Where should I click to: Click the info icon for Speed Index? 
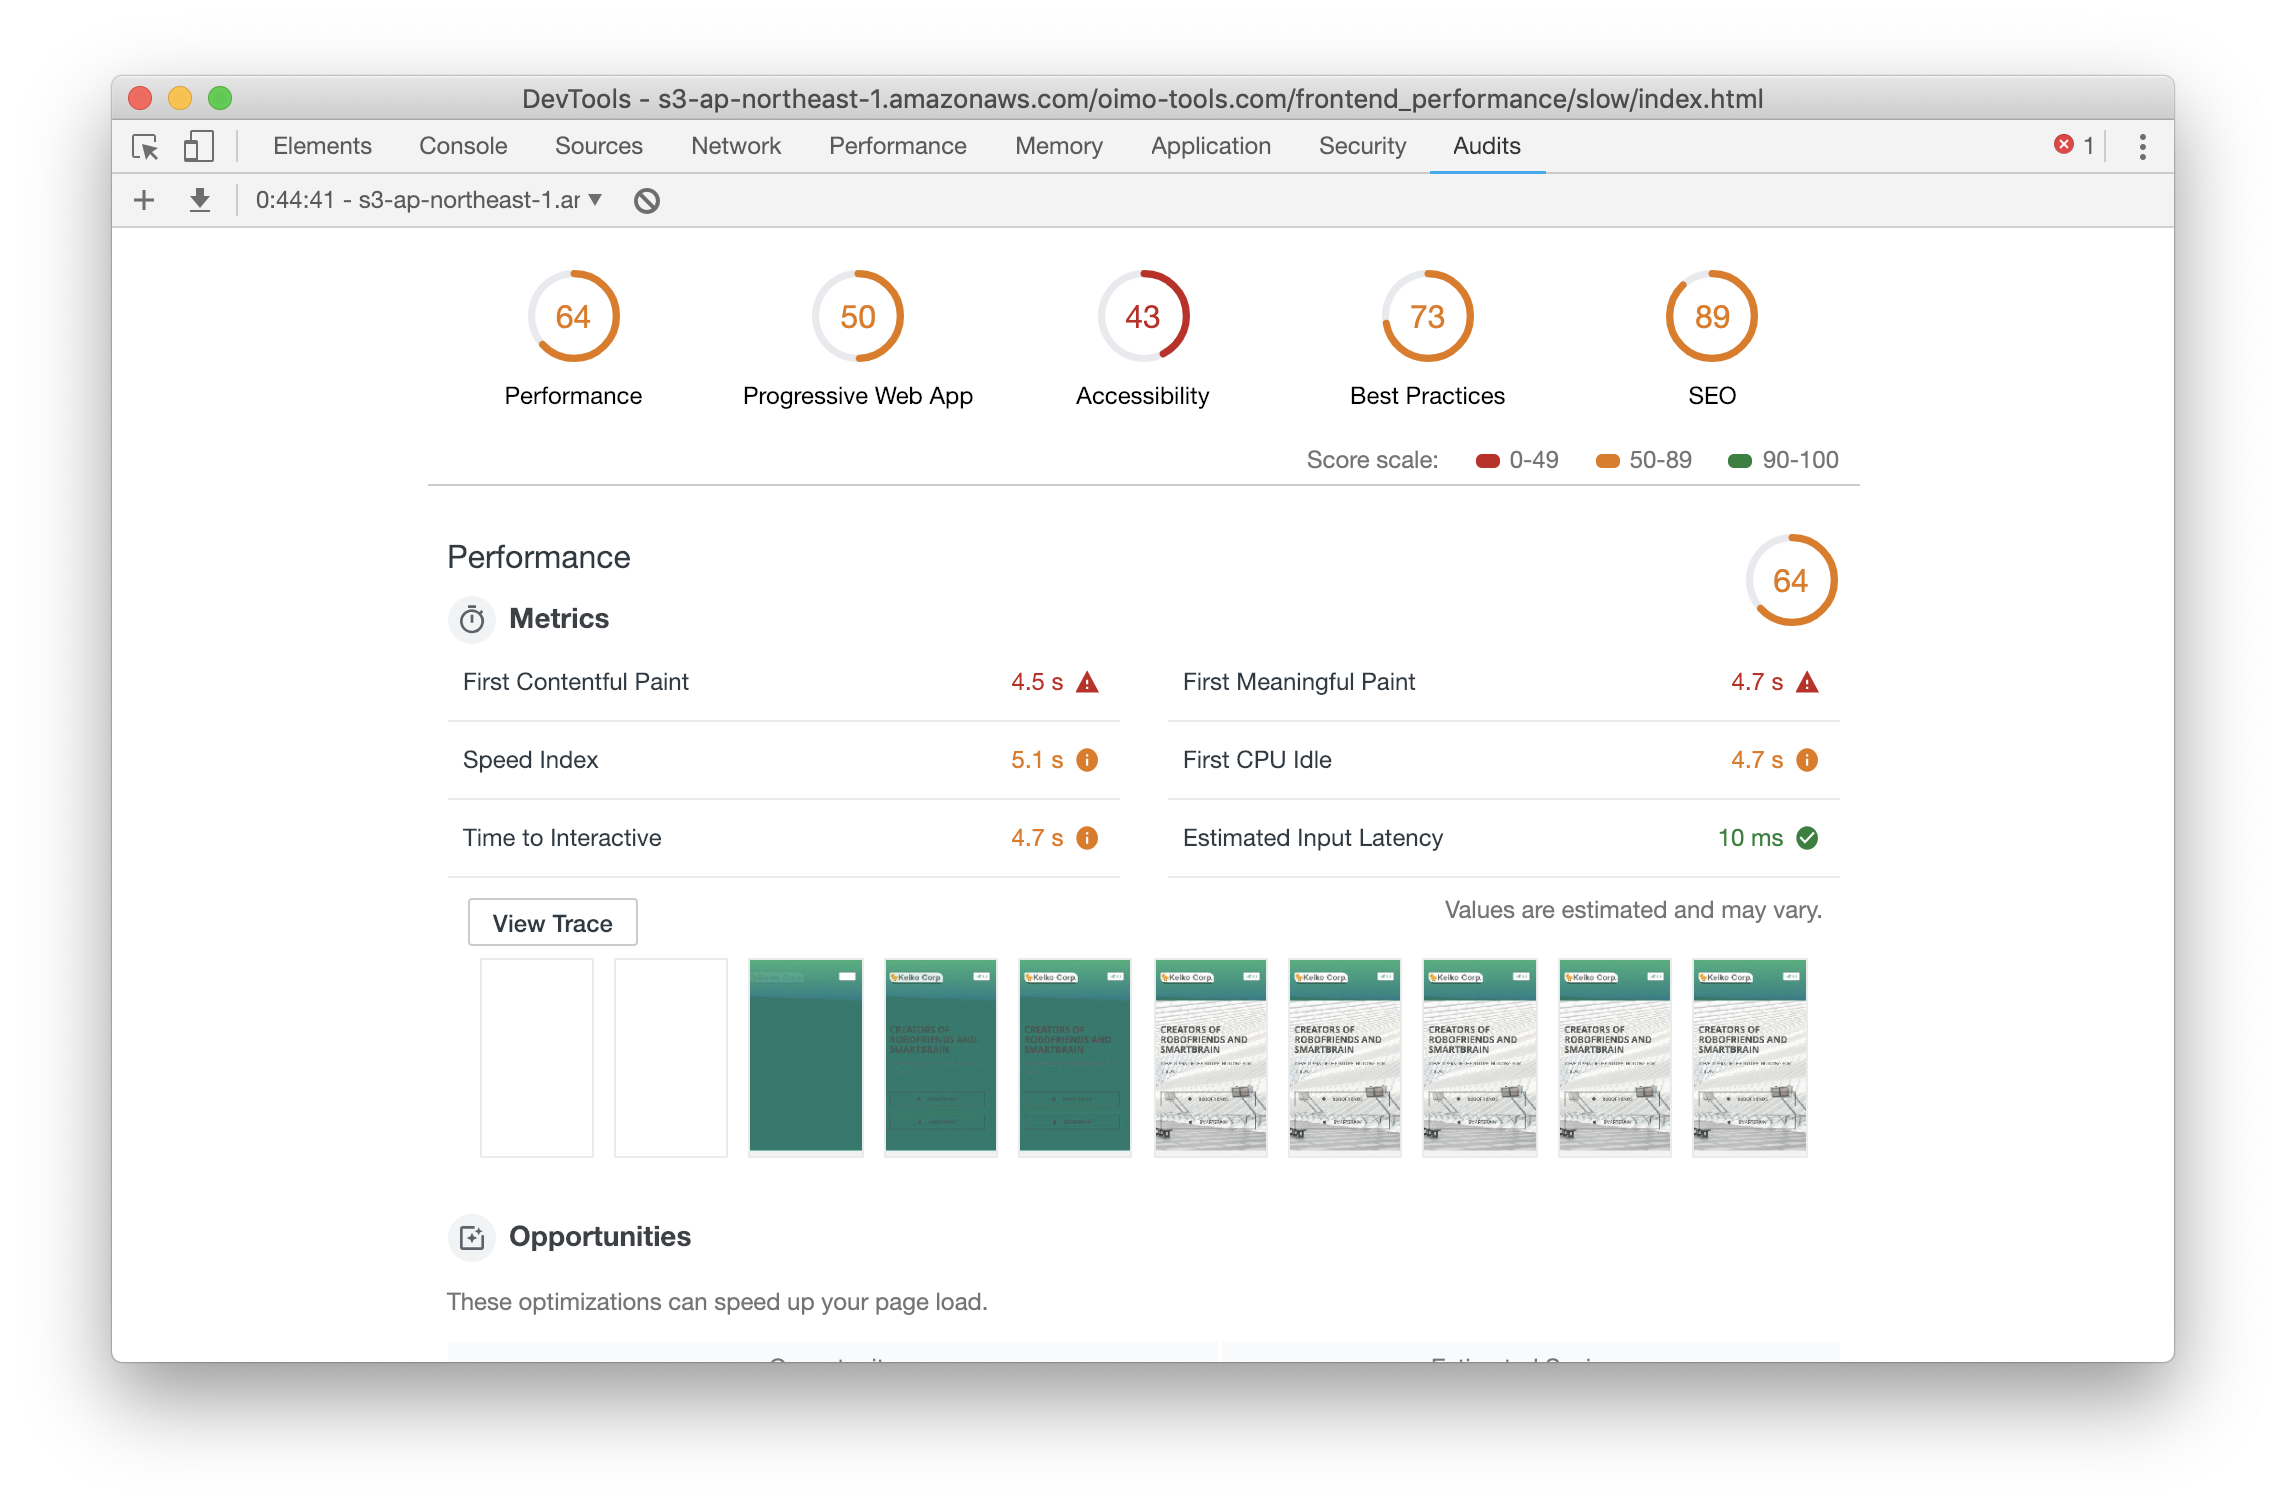1087,760
